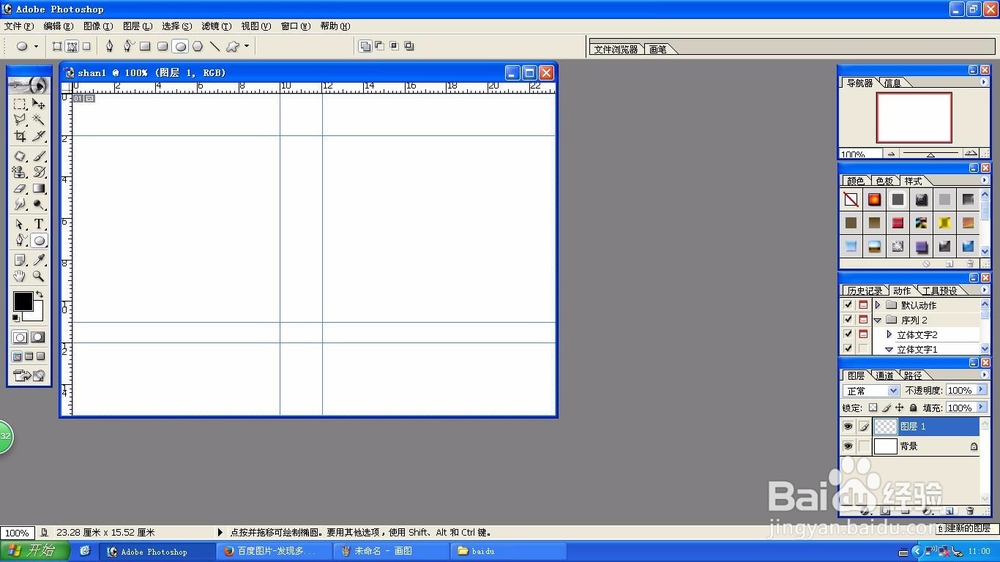The height and width of the screenshot is (562, 1000).
Task: Open the 文件浏览器 palette tab
Action: (x=616, y=49)
